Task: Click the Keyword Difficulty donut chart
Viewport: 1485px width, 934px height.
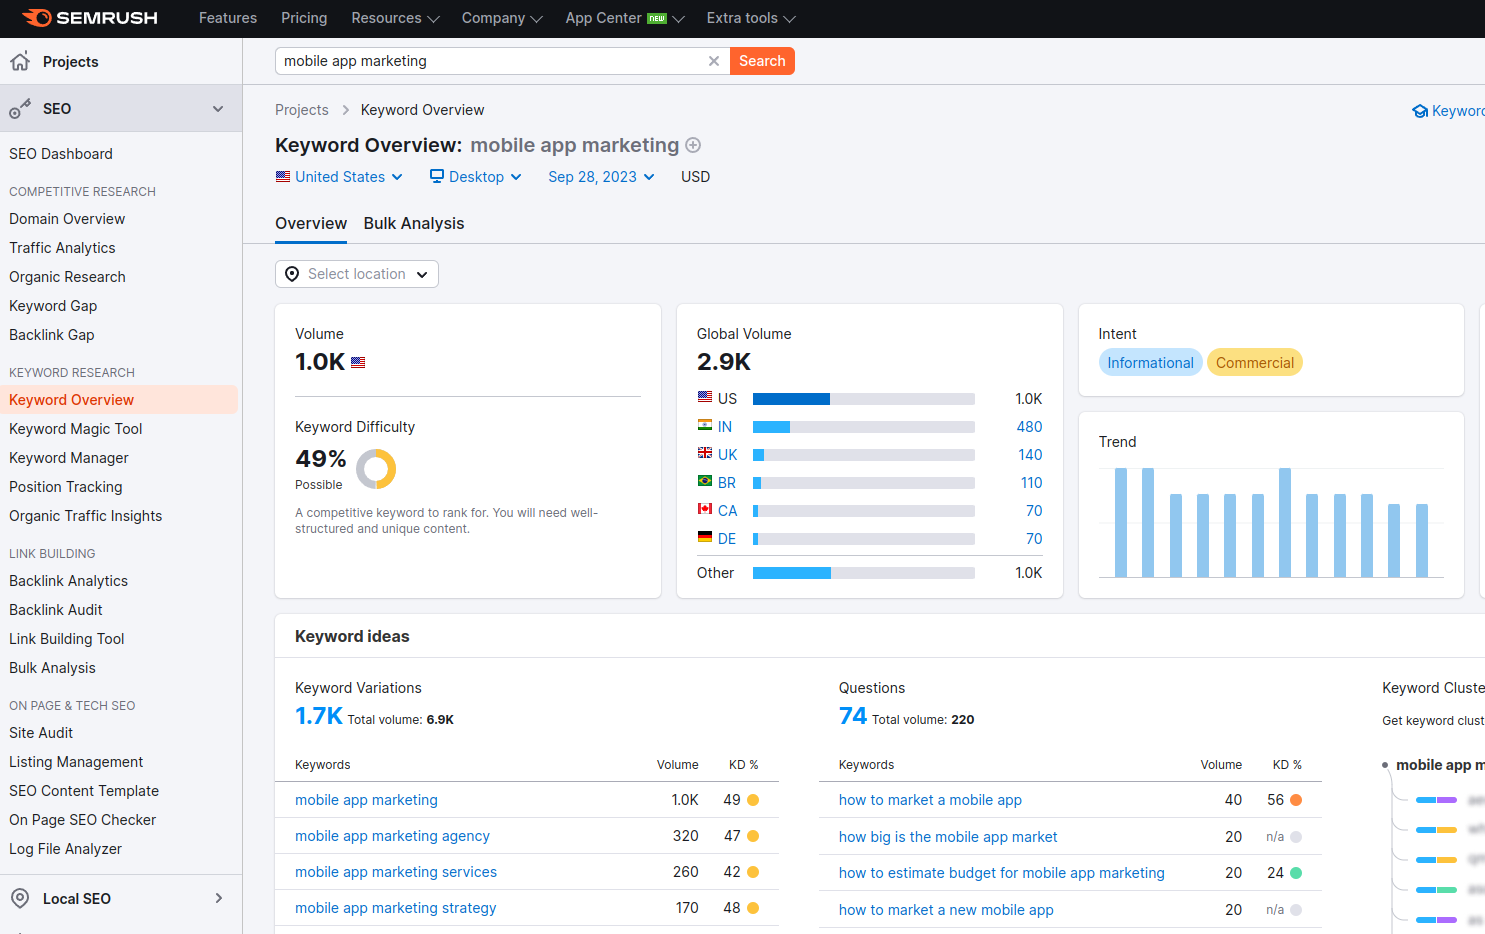Action: pyautogui.click(x=376, y=468)
